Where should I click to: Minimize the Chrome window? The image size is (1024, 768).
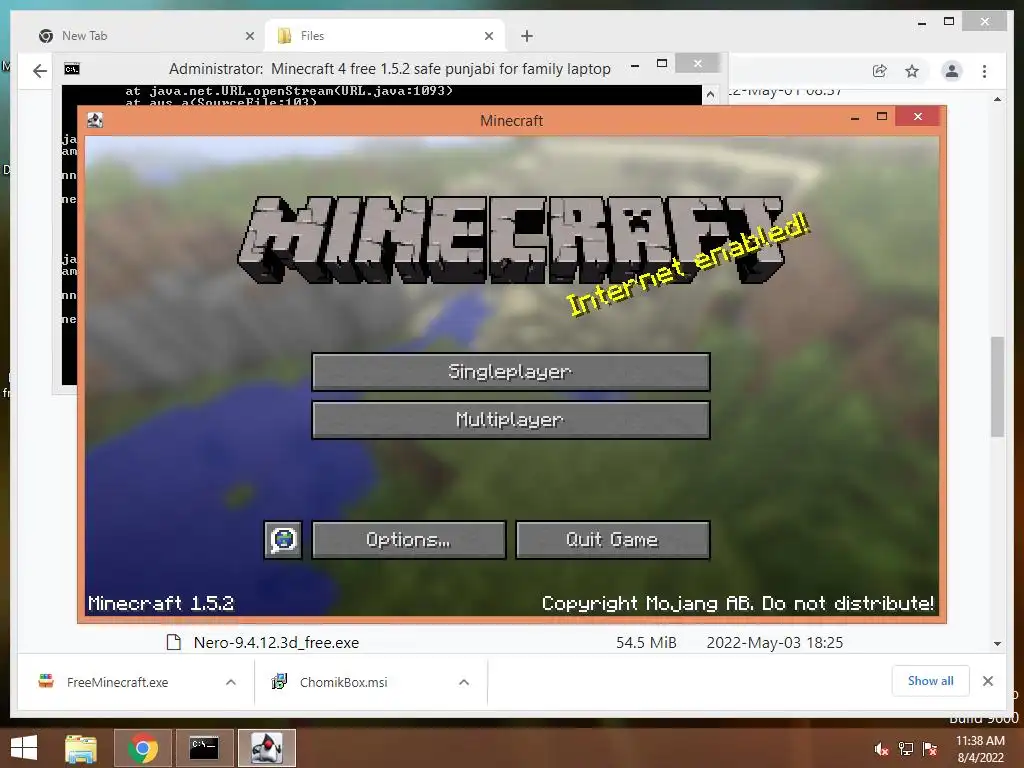click(x=922, y=23)
